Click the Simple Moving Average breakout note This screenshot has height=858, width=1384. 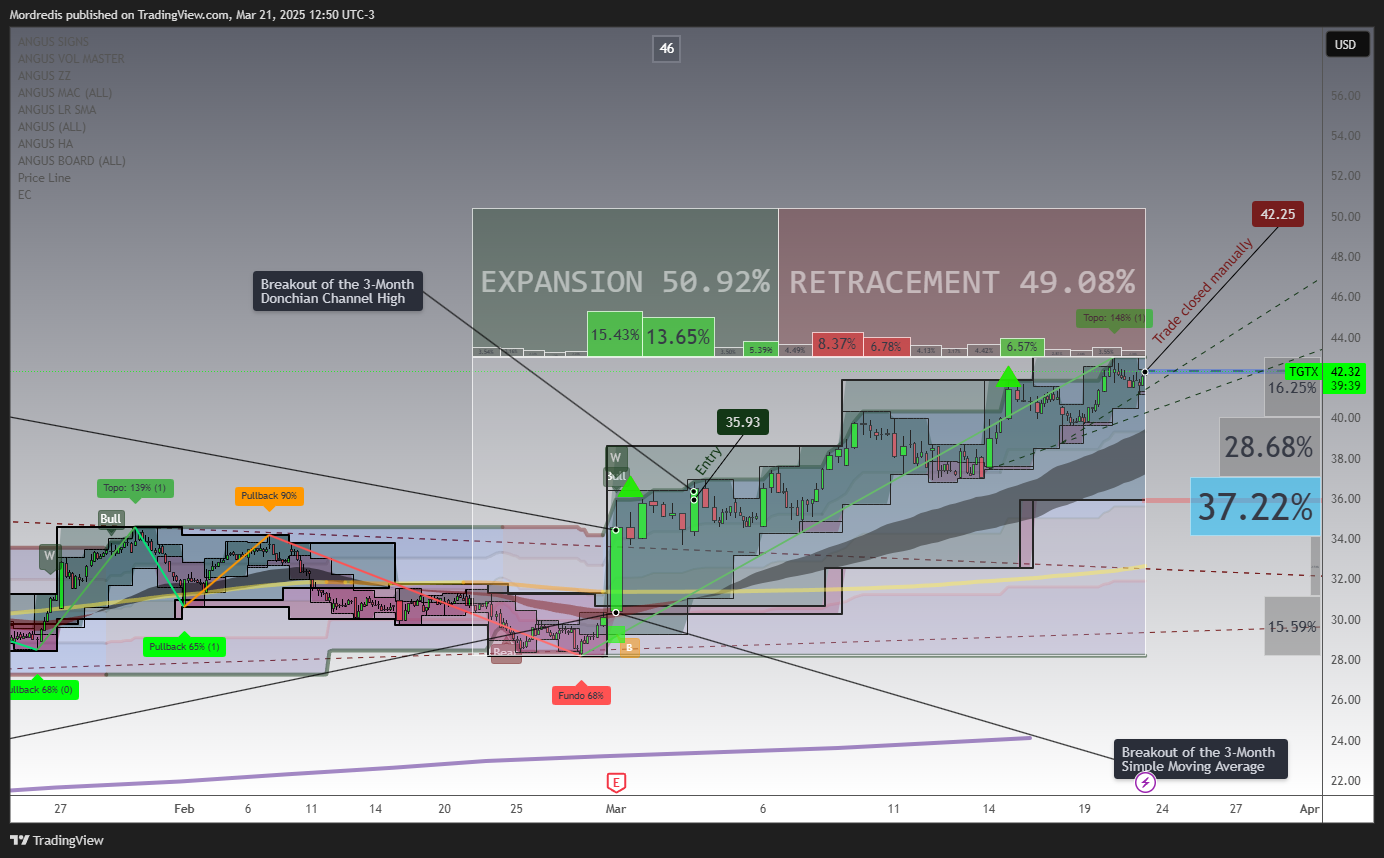tap(1201, 759)
